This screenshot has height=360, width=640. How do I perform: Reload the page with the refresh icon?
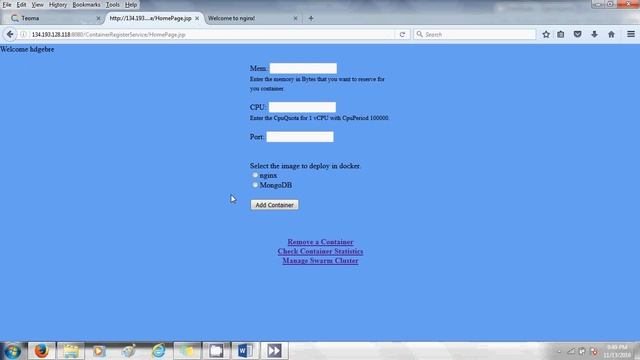(x=402, y=35)
